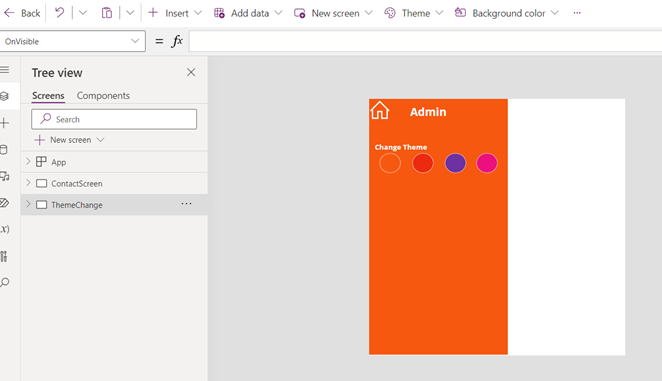The height and width of the screenshot is (381, 662).
Task: Select the App item in the tree
Action: click(59, 162)
